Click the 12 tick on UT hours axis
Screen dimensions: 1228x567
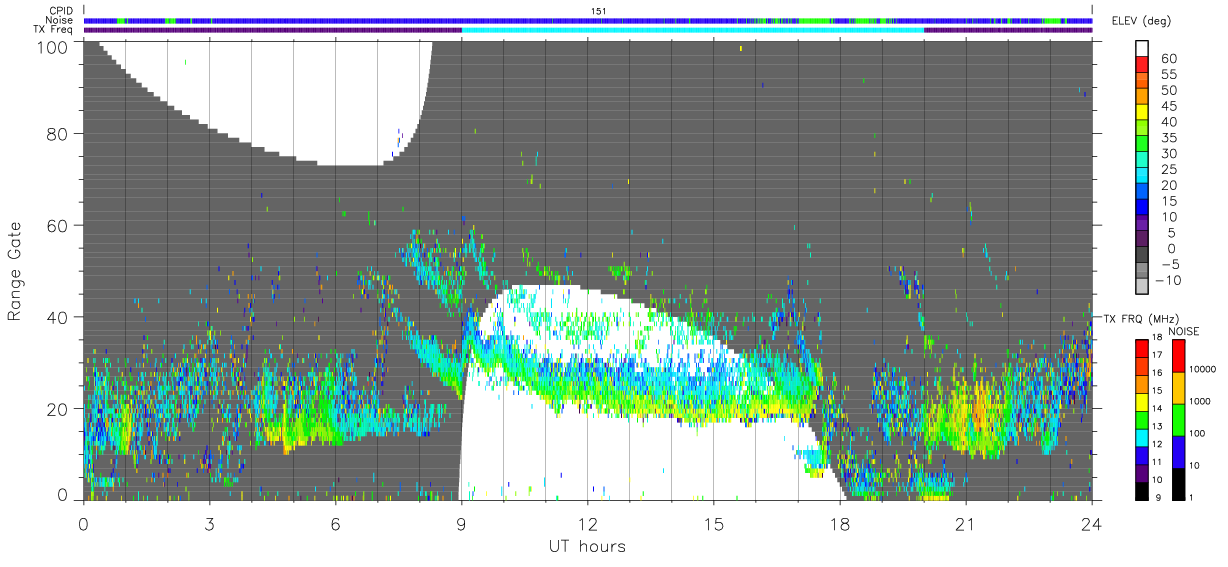pyautogui.click(x=587, y=523)
